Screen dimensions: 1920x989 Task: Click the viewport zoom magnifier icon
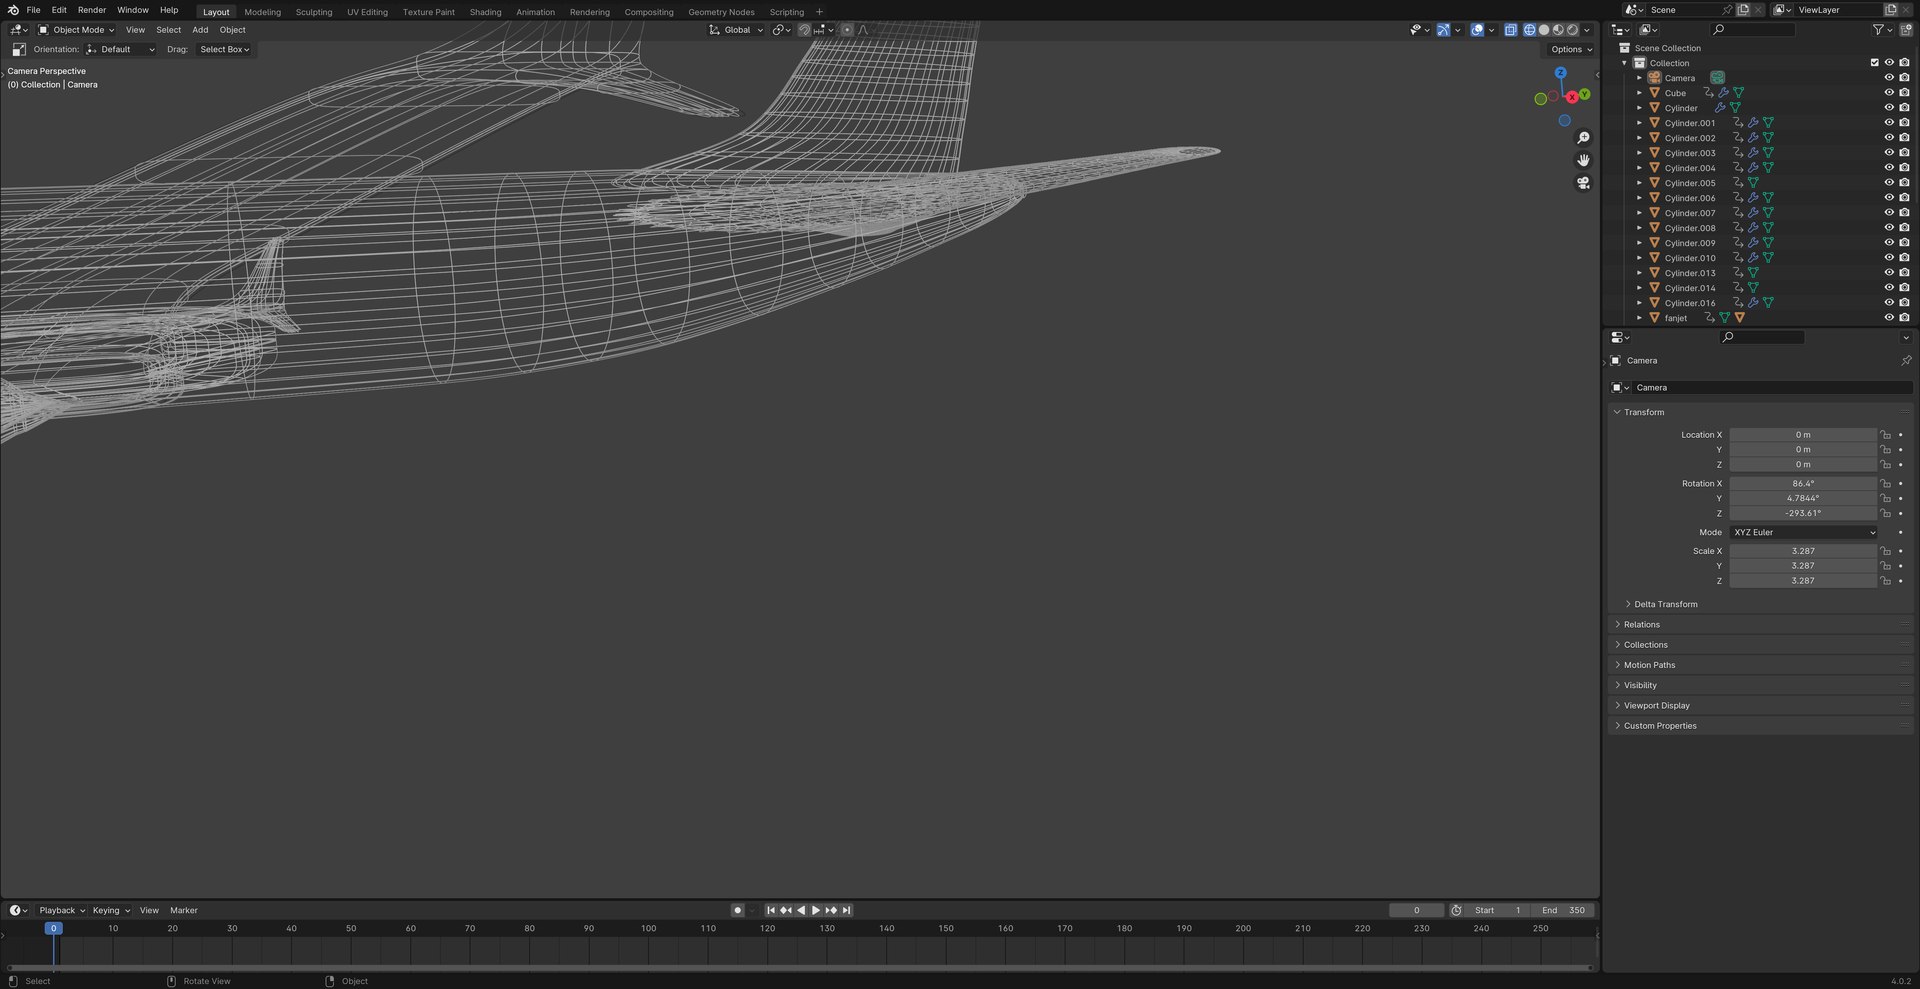[x=1583, y=138]
